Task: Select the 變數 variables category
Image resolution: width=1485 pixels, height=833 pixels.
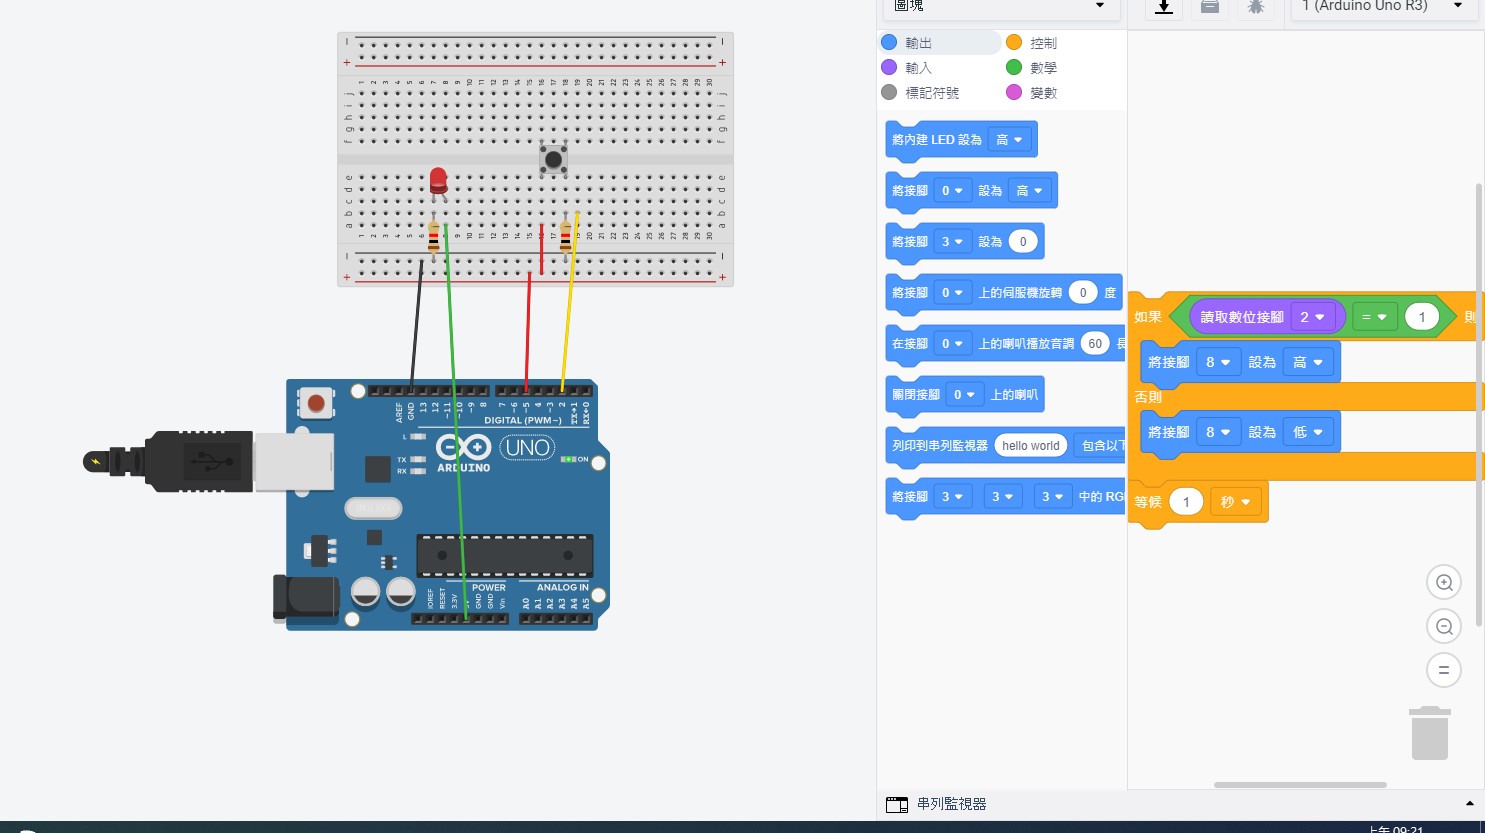Action: 1042,93
